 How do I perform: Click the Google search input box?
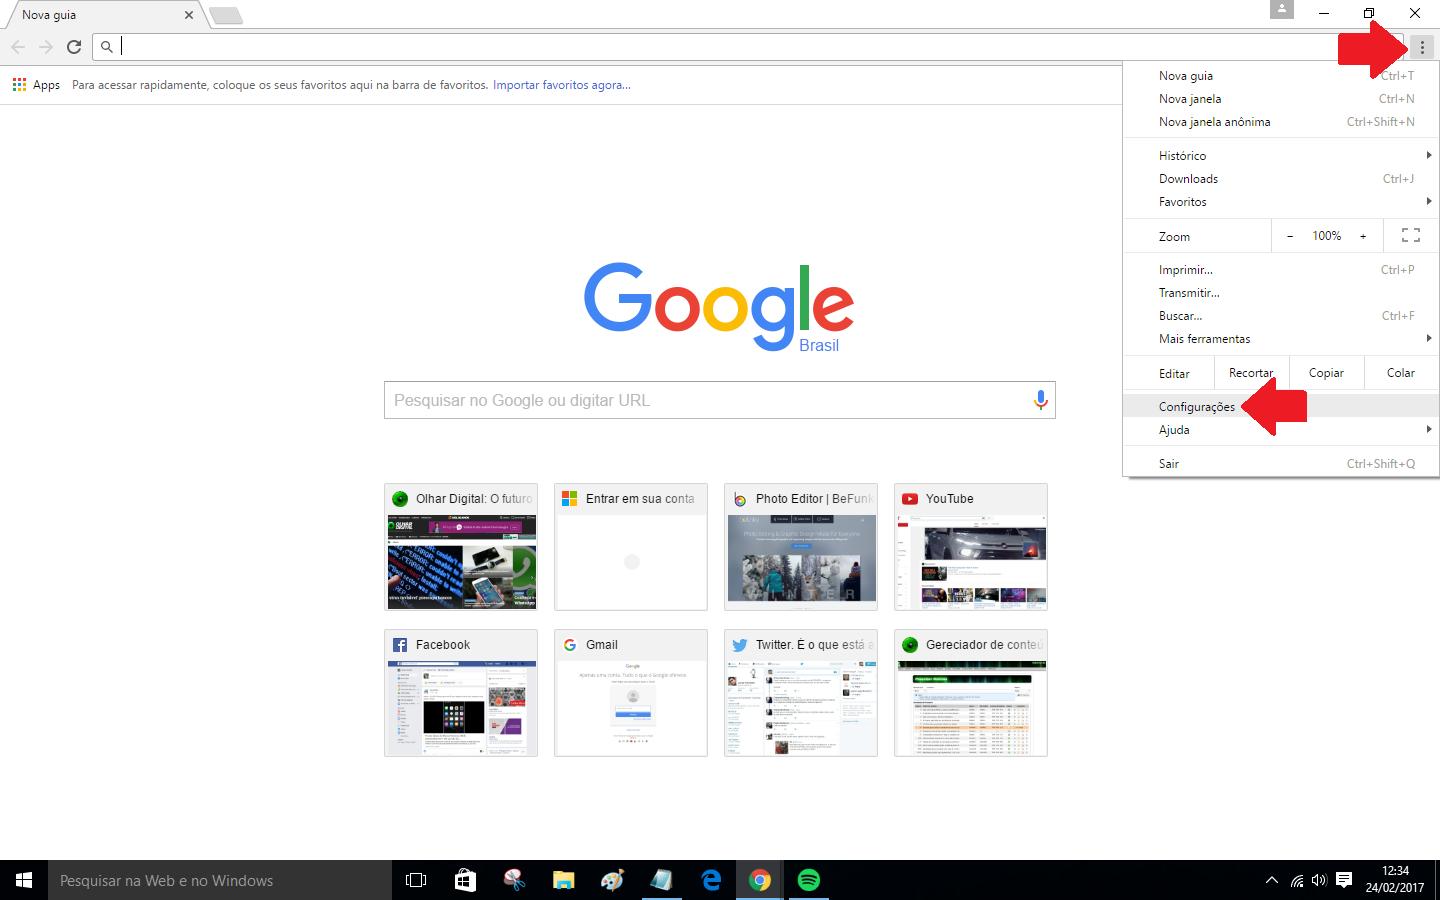[705, 400]
